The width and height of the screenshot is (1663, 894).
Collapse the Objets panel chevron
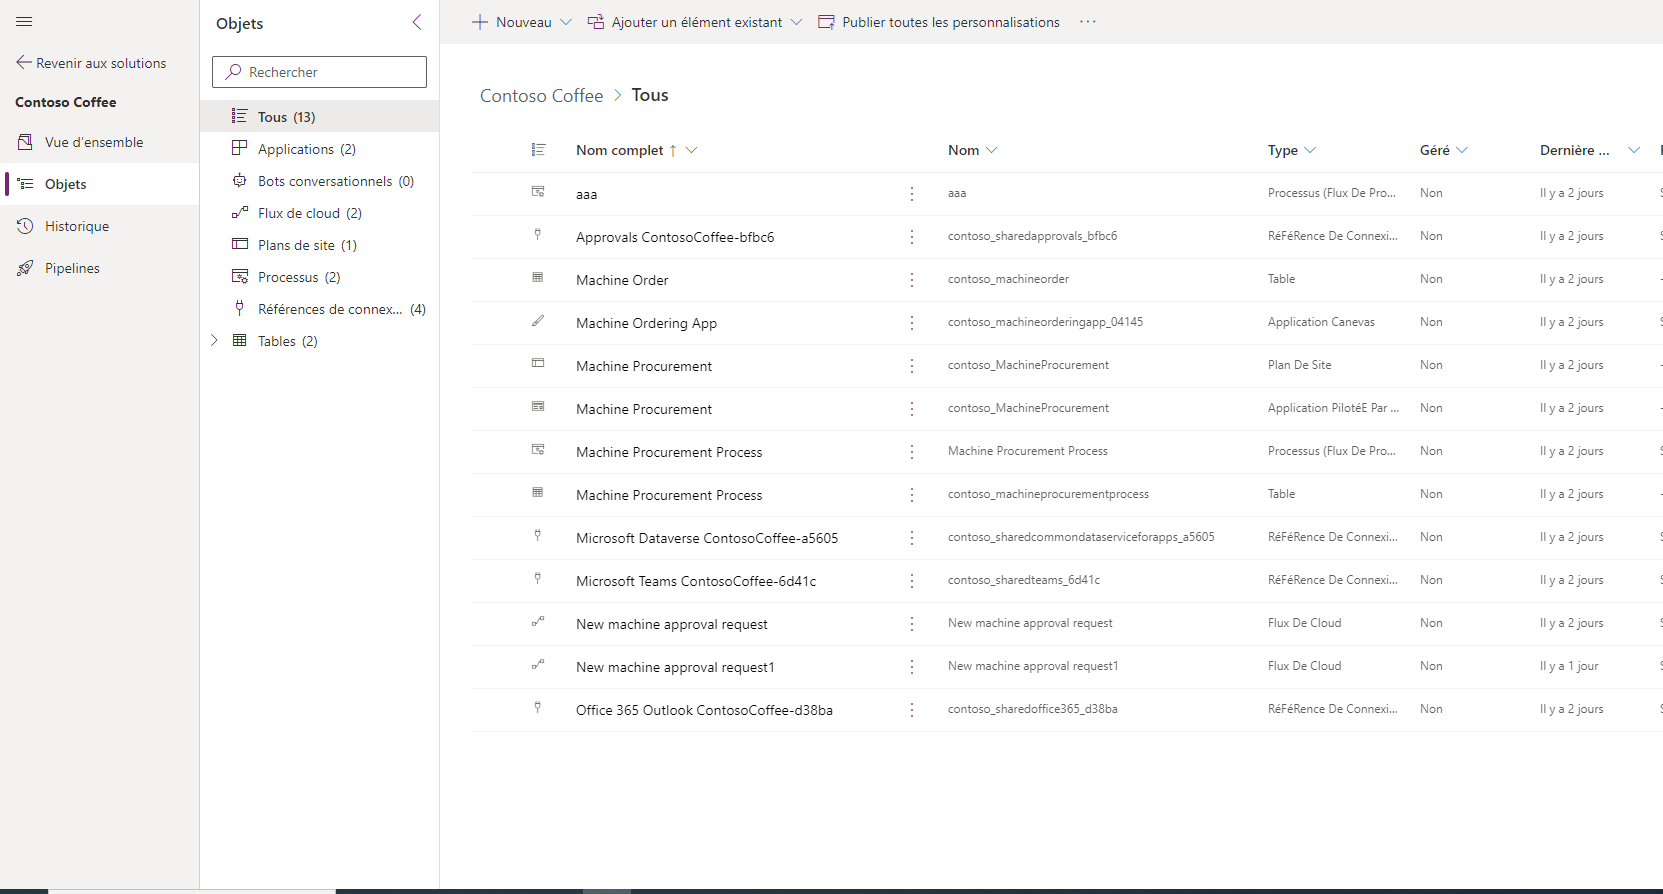pyautogui.click(x=417, y=22)
